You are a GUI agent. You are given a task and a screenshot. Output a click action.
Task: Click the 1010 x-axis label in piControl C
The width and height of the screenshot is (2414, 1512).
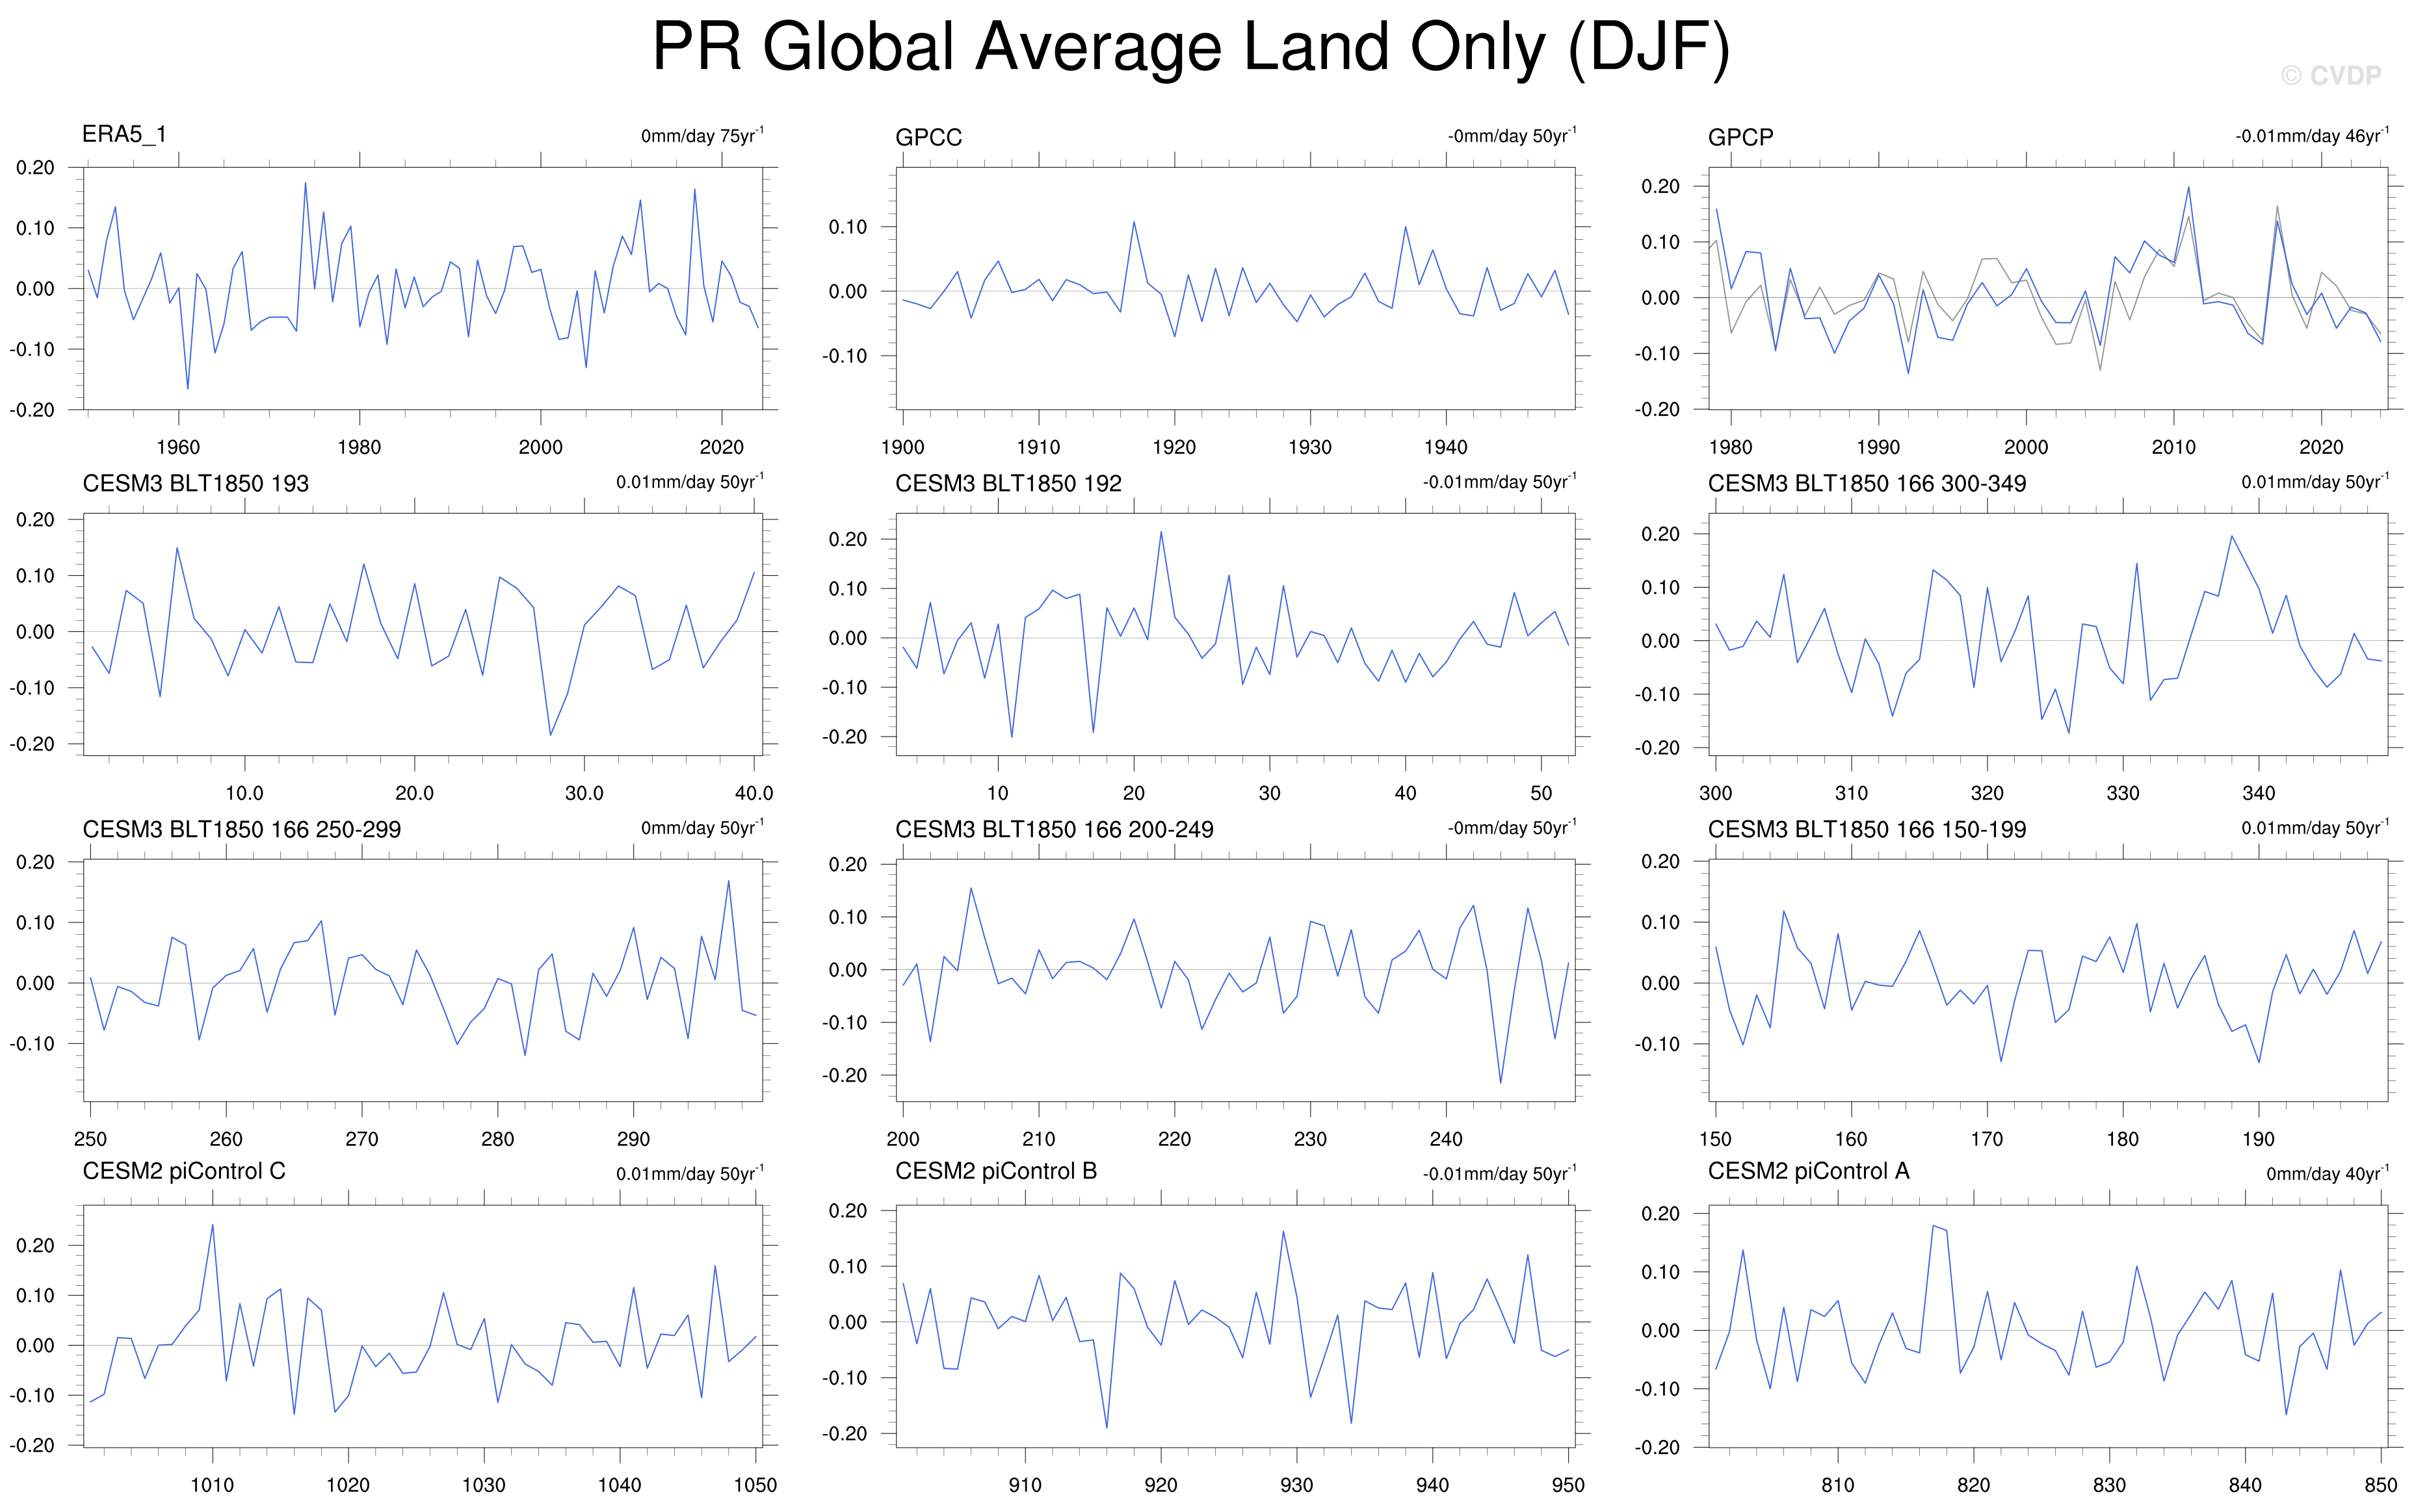212,1485
